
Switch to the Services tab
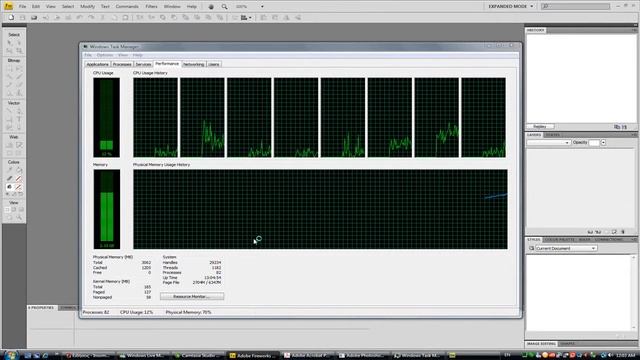(143, 64)
